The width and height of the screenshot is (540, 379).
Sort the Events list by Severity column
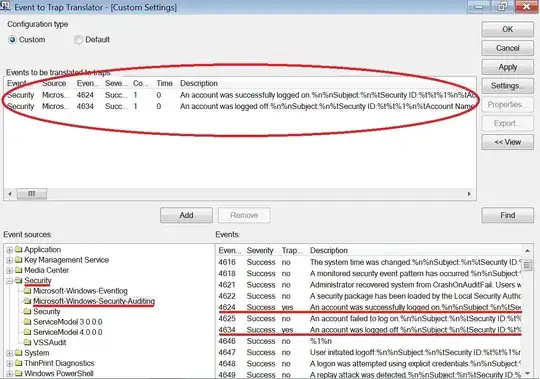click(x=260, y=251)
